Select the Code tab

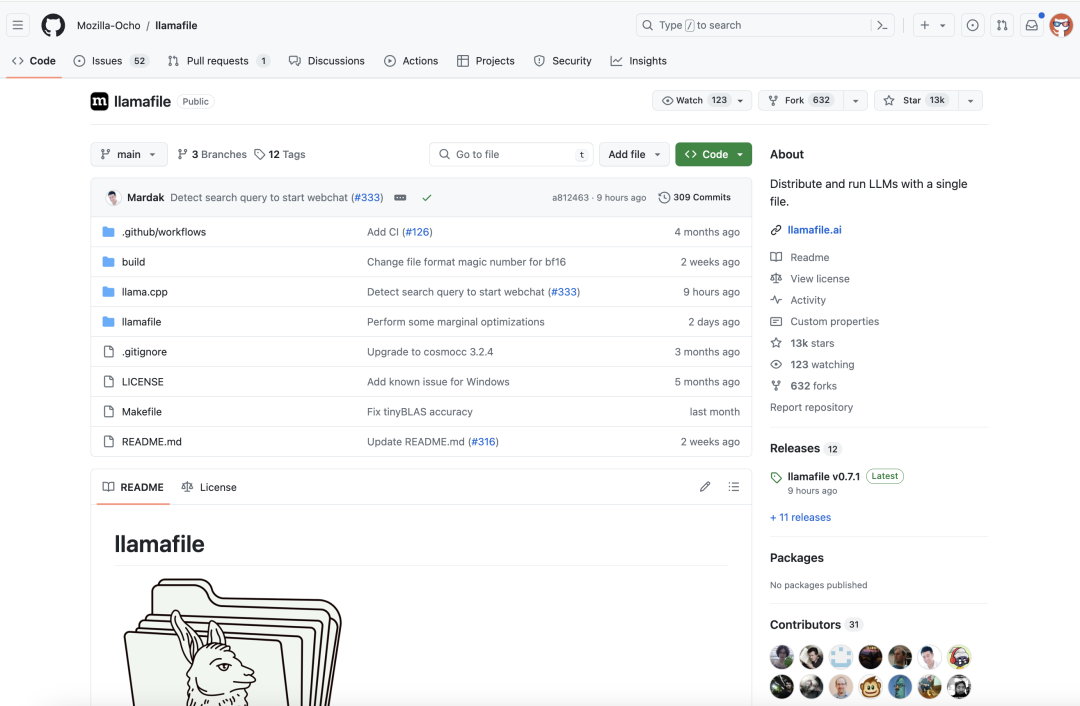pyautogui.click(x=34, y=61)
